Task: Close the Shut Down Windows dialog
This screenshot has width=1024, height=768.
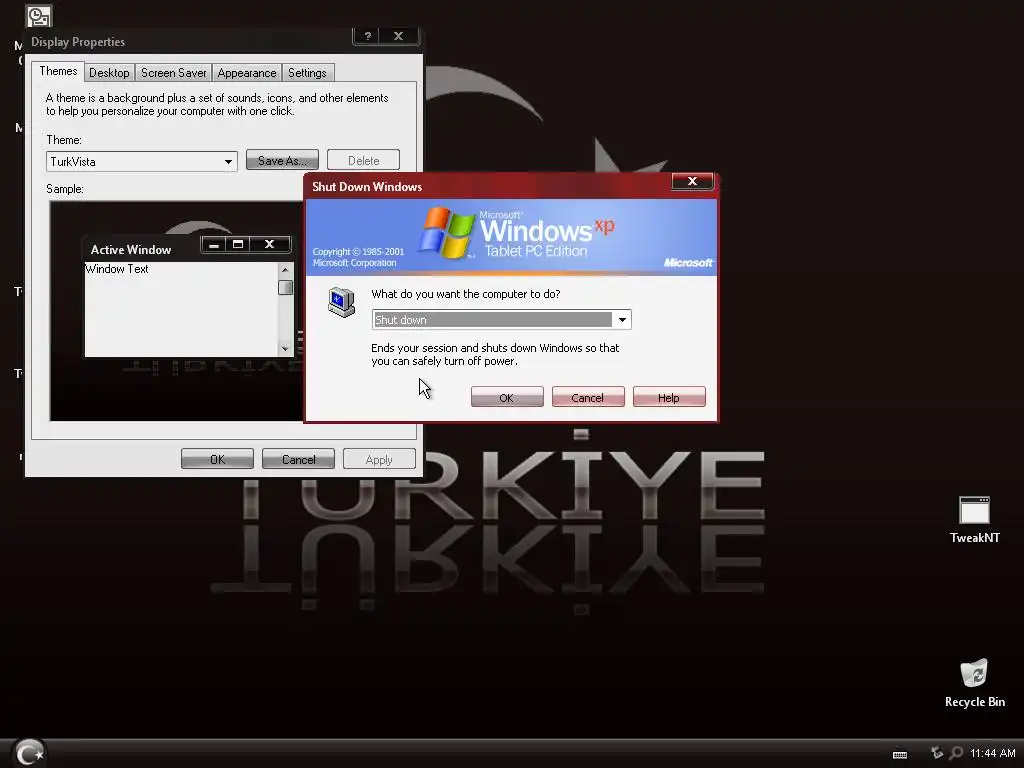Action: [x=692, y=181]
